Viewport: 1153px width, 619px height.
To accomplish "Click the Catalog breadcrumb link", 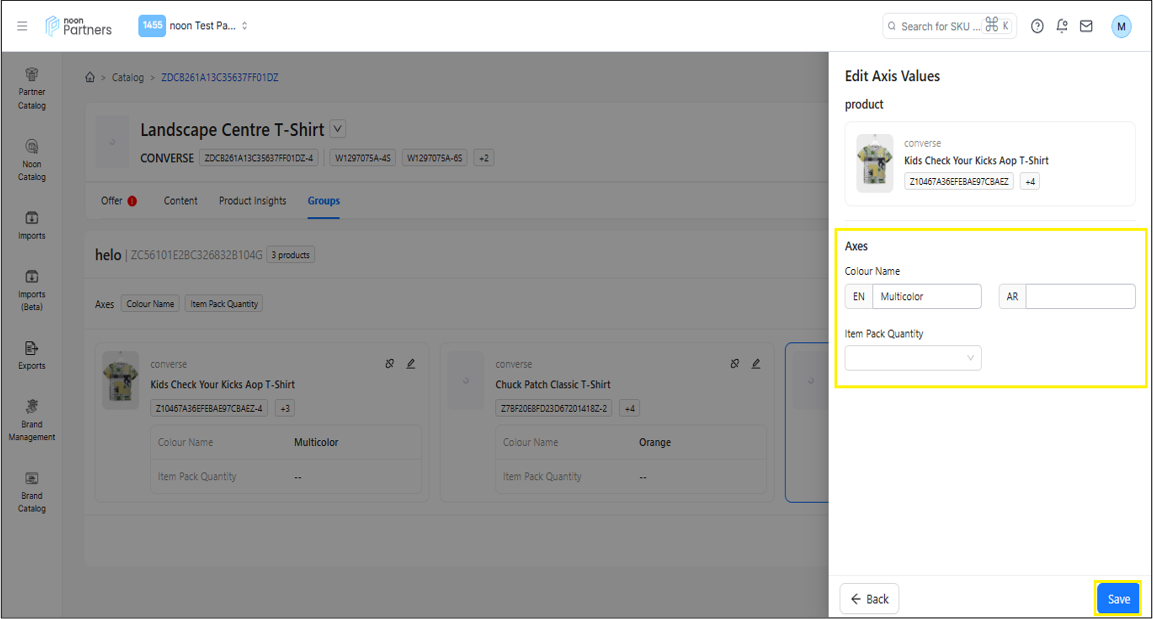I will [128, 78].
